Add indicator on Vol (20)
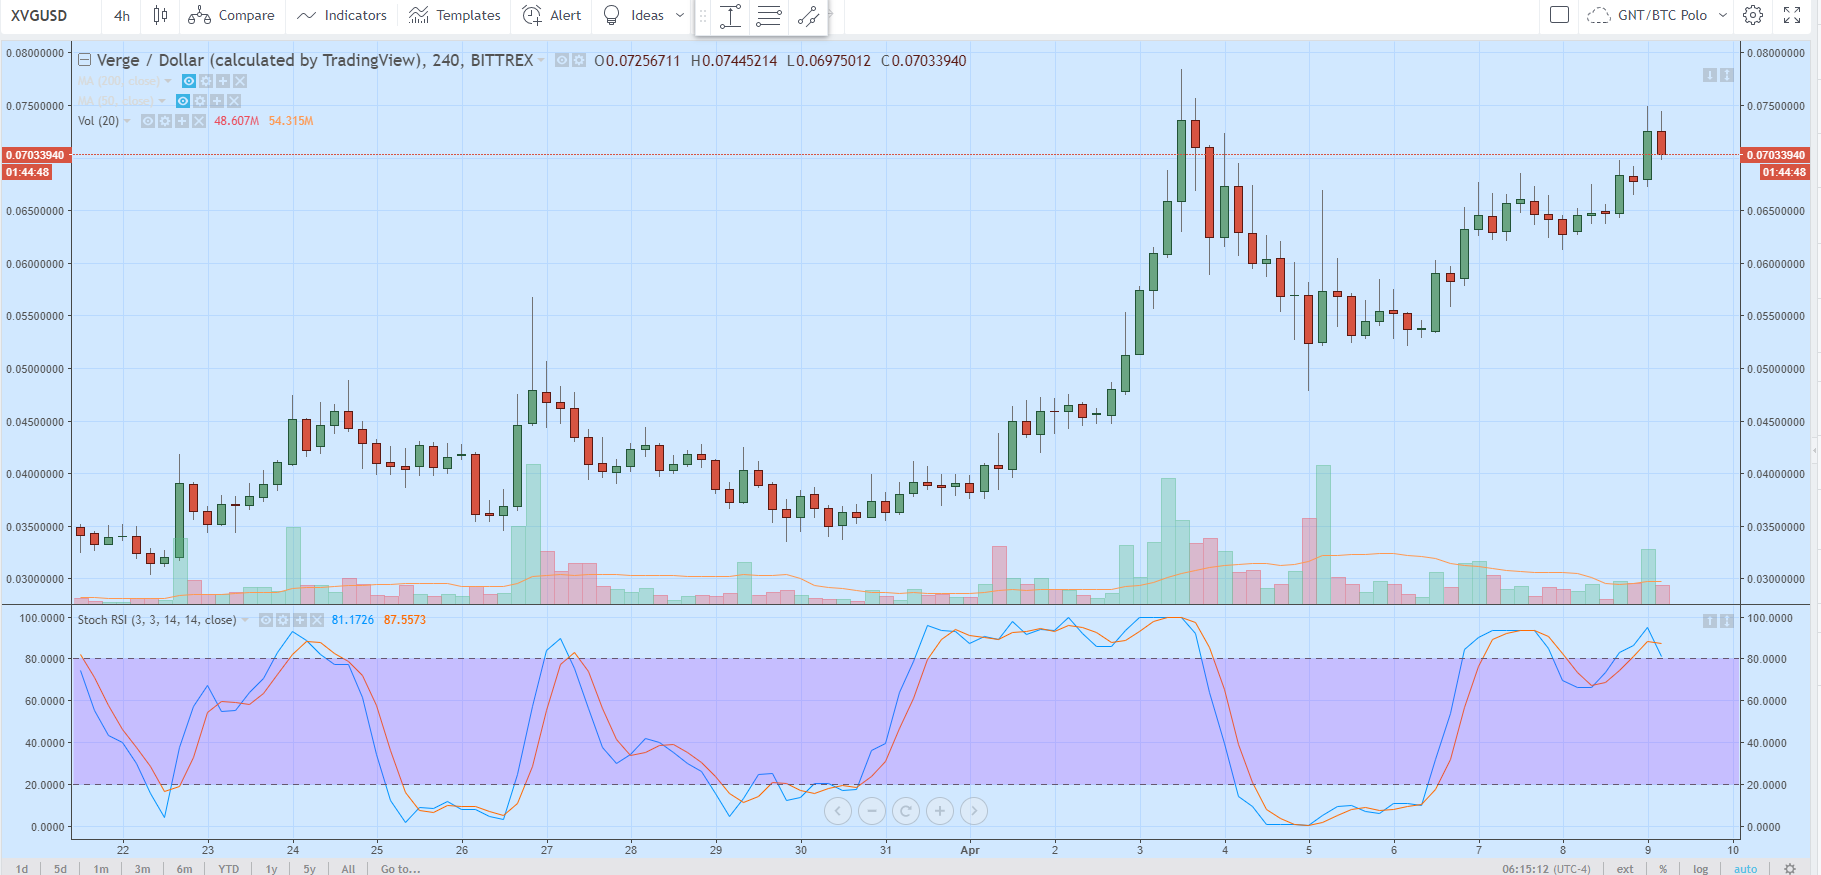This screenshot has width=1821, height=875. (x=182, y=121)
